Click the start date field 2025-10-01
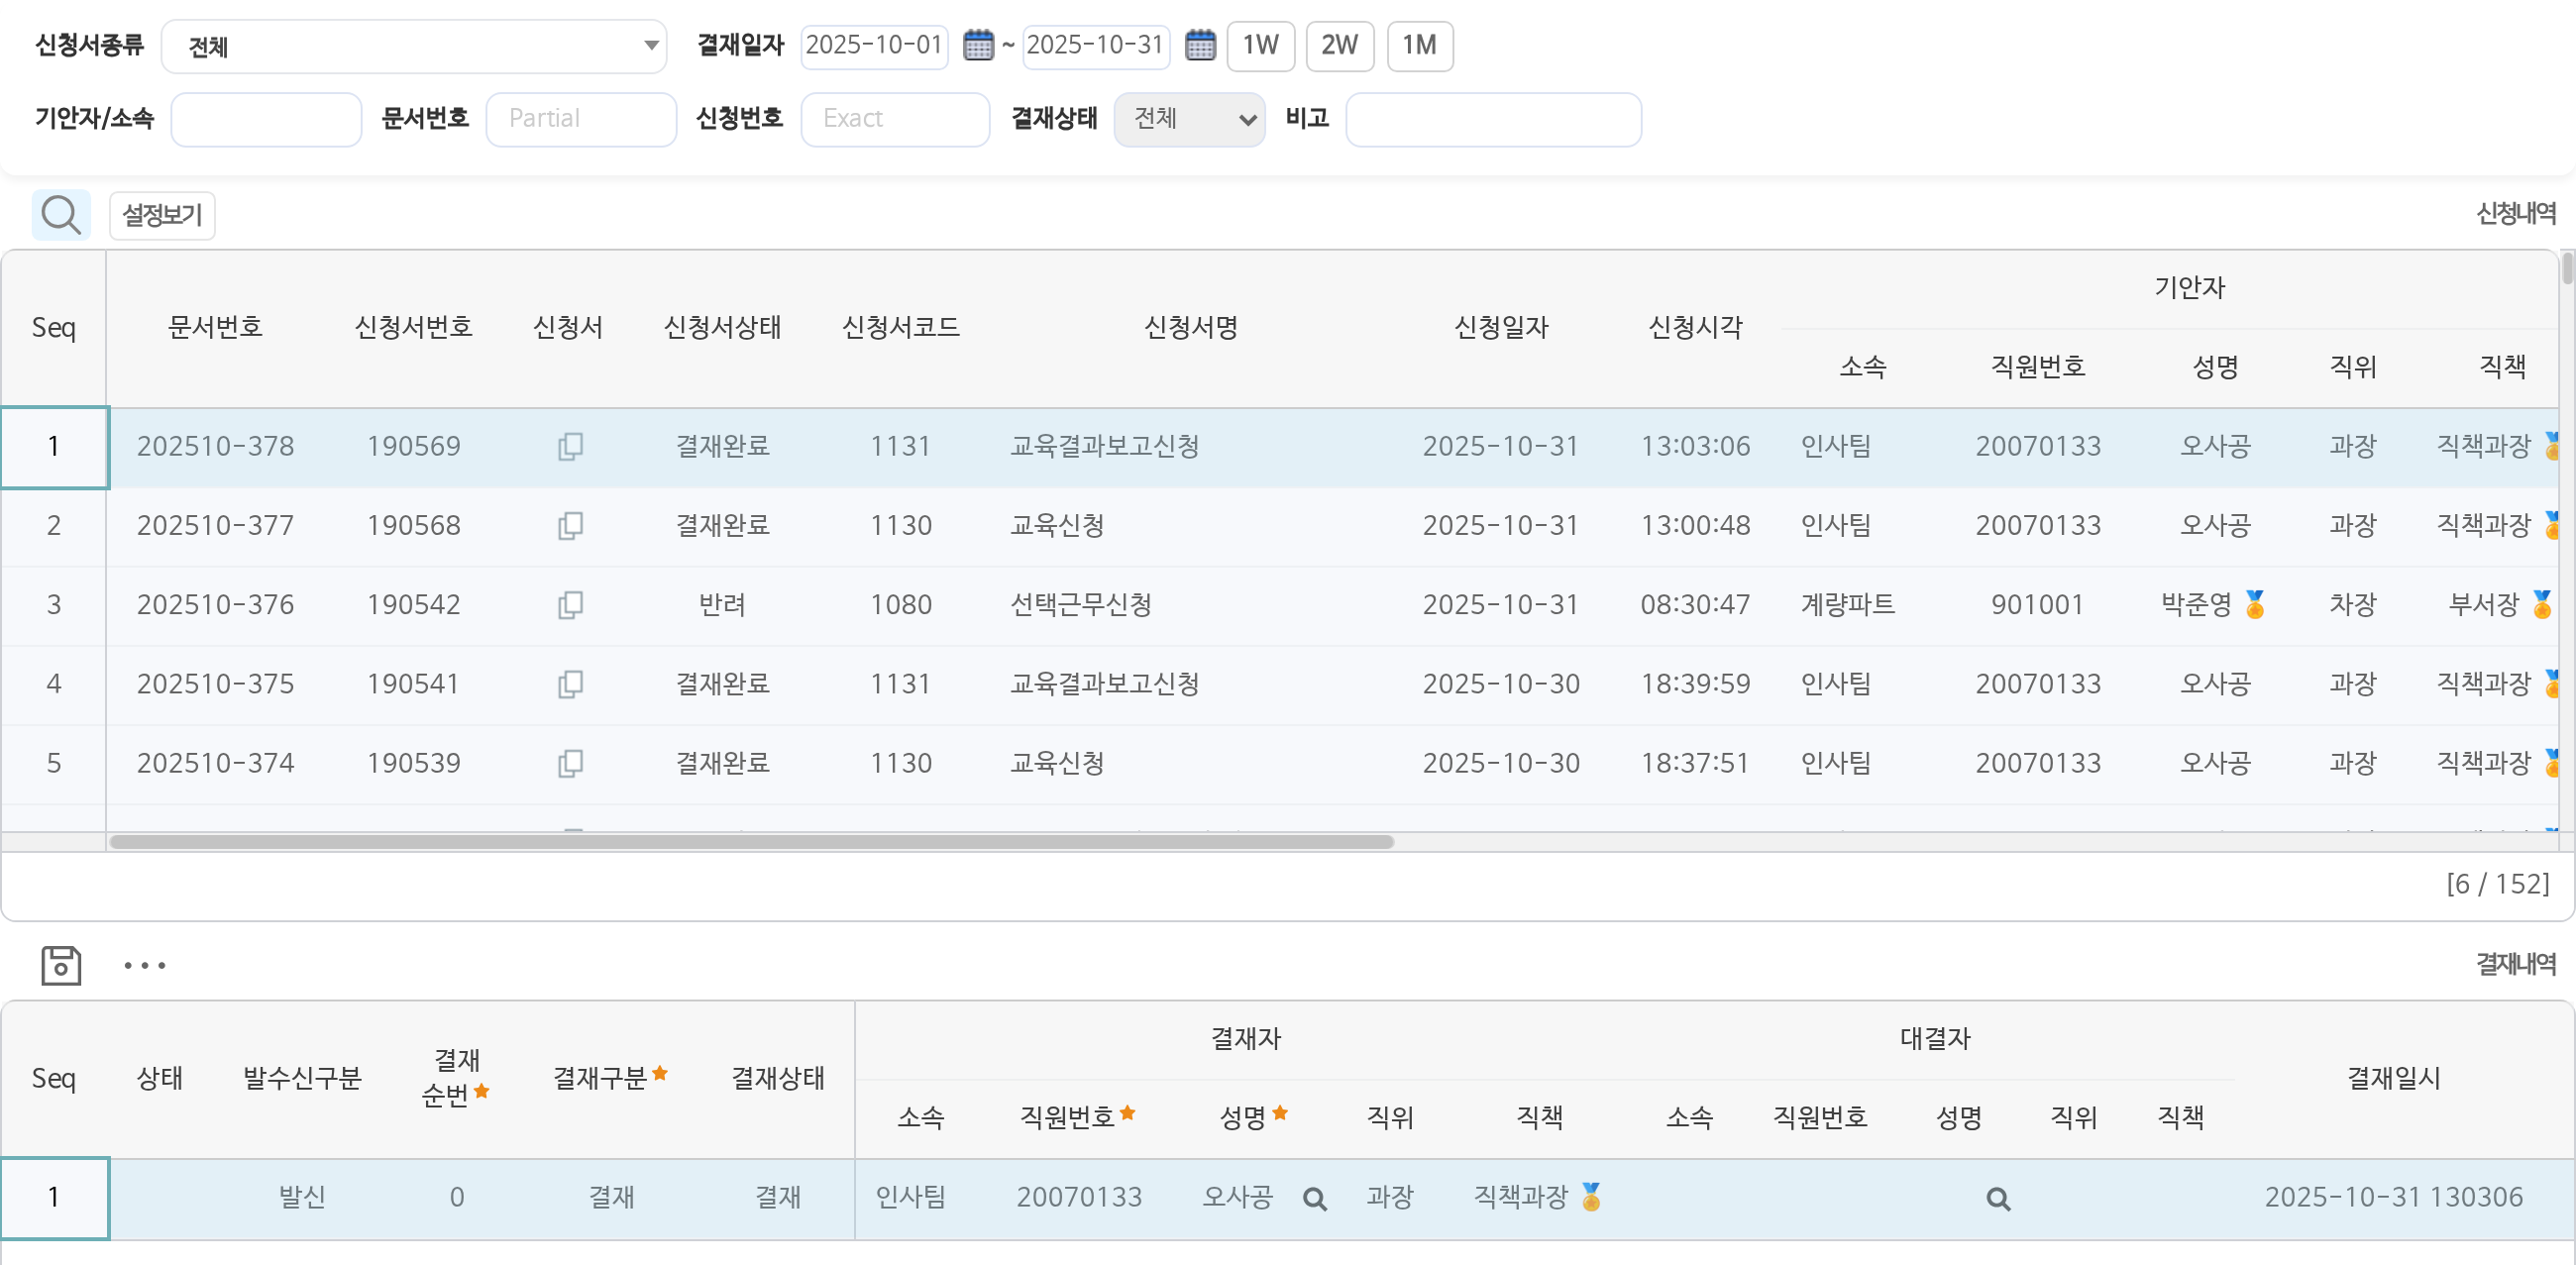Viewport: 2576px width, 1265px height. (874, 45)
